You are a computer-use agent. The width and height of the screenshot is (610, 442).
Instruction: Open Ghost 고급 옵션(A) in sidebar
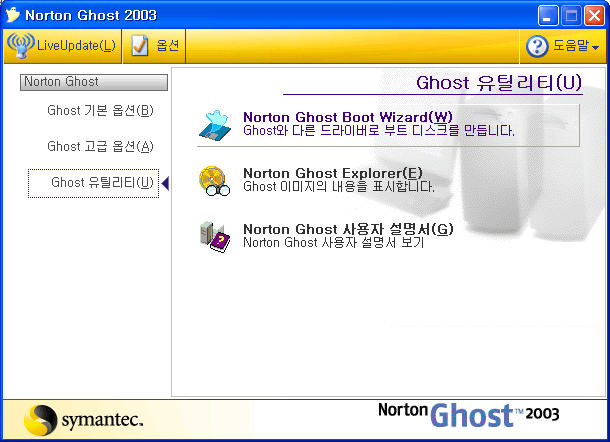[100, 146]
